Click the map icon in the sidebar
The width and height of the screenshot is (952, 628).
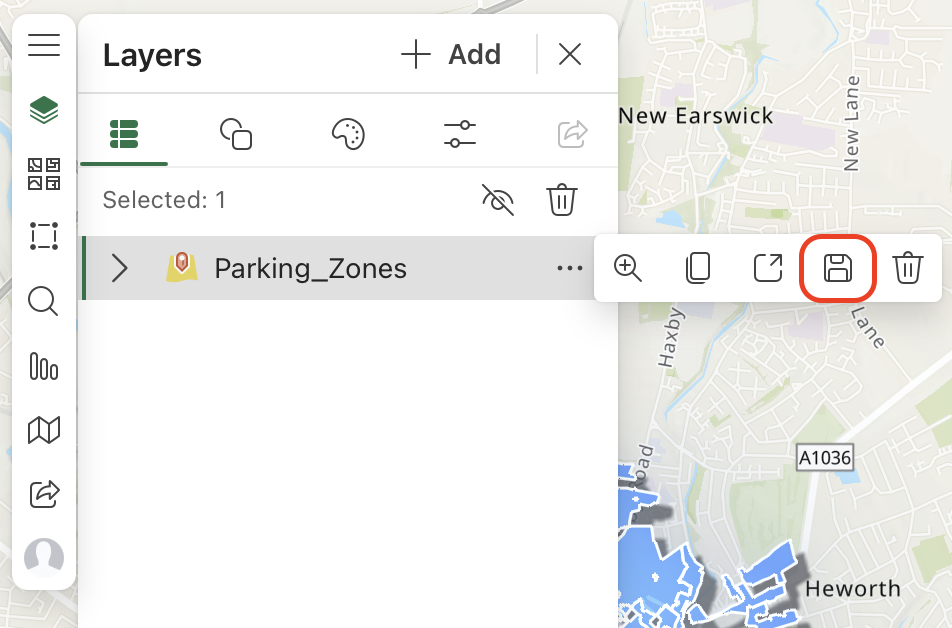click(x=44, y=430)
